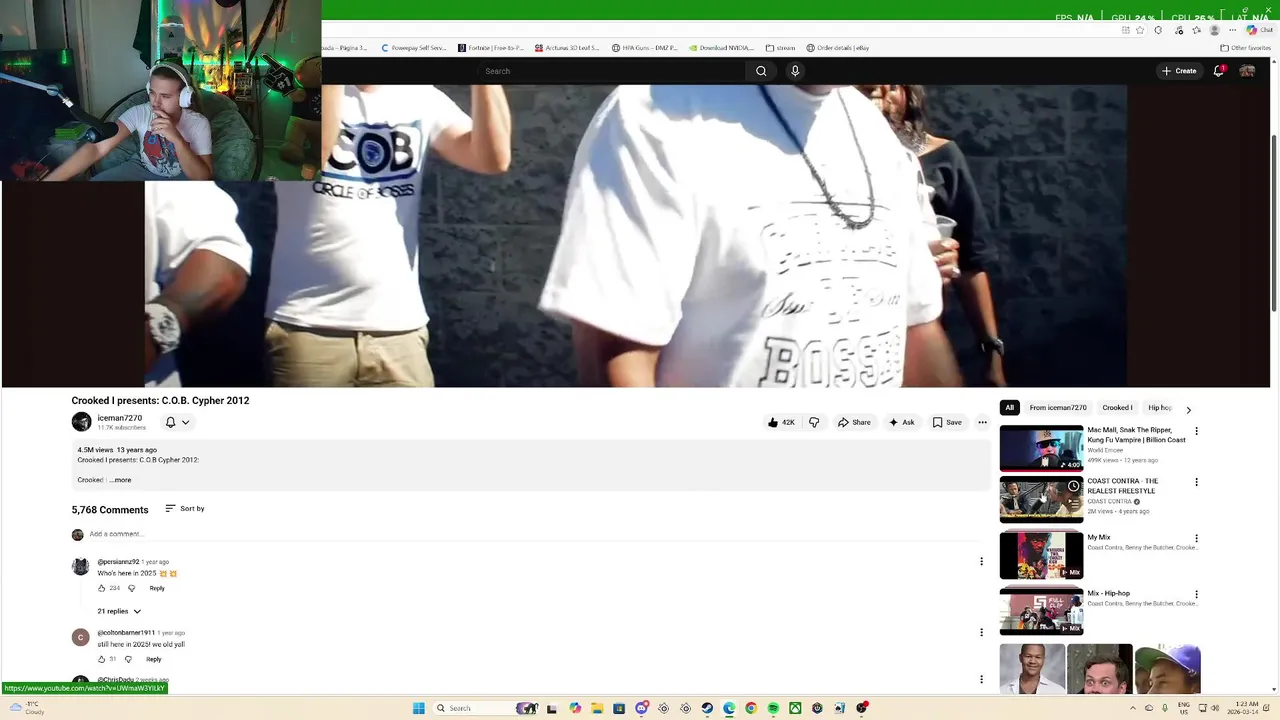The height and width of the screenshot is (720, 1280).
Task: Share the video
Action: click(854, 422)
